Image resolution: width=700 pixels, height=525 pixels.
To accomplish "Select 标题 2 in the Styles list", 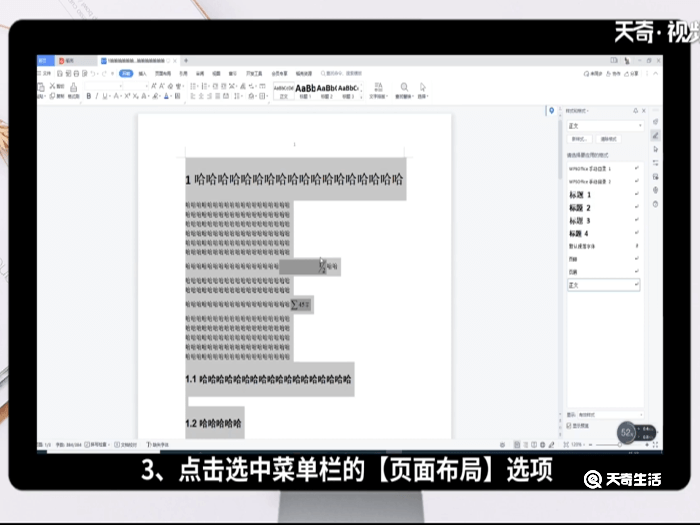I will pyautogui.click(x=604, y=208).
